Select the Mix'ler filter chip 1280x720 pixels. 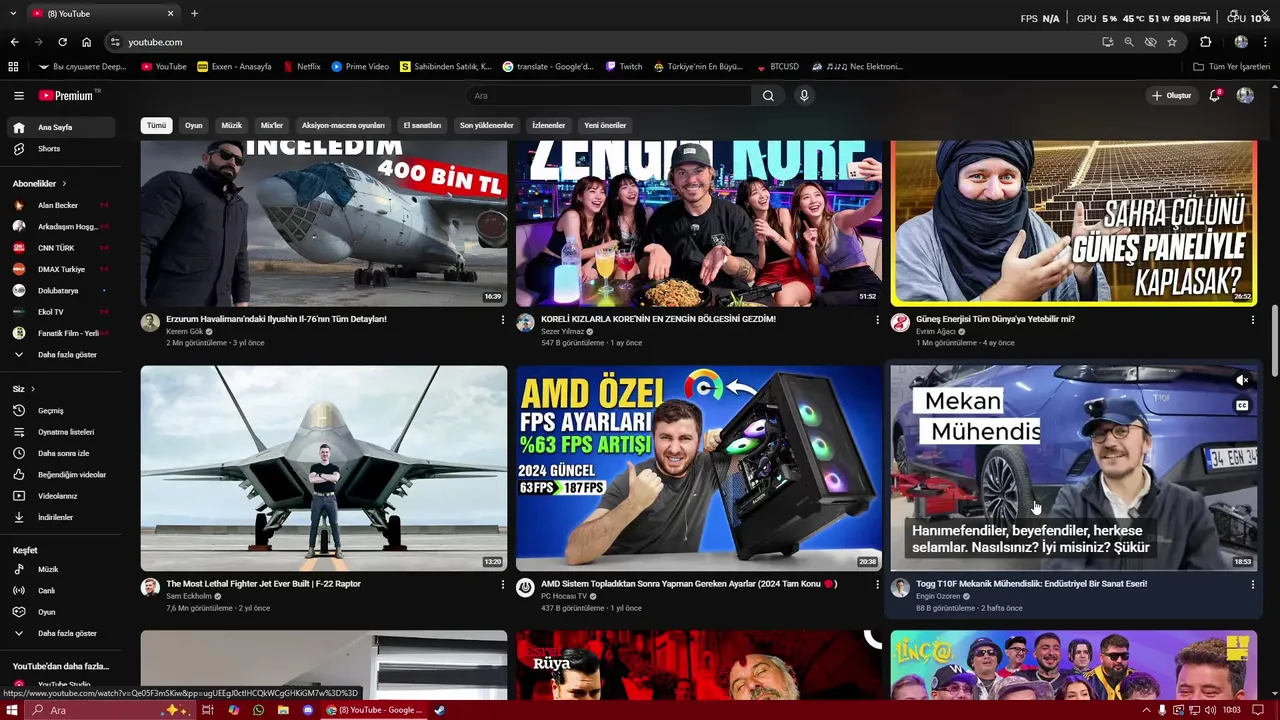coord(272,125)
